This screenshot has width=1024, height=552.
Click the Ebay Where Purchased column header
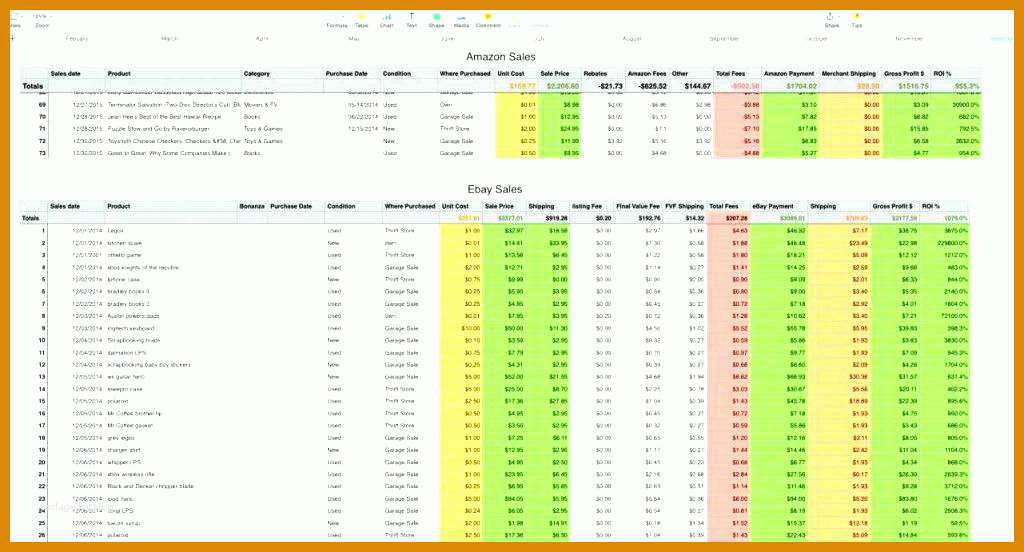click(x=410, y=206)
